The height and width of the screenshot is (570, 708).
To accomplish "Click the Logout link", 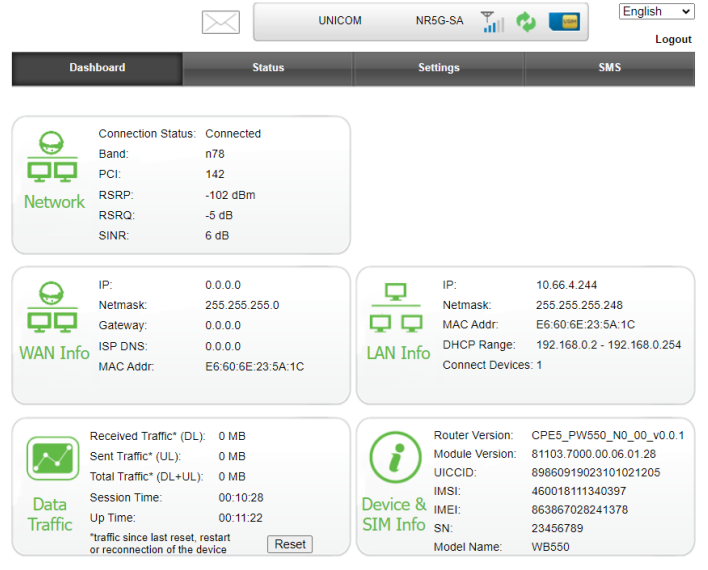I will (673, 40).
